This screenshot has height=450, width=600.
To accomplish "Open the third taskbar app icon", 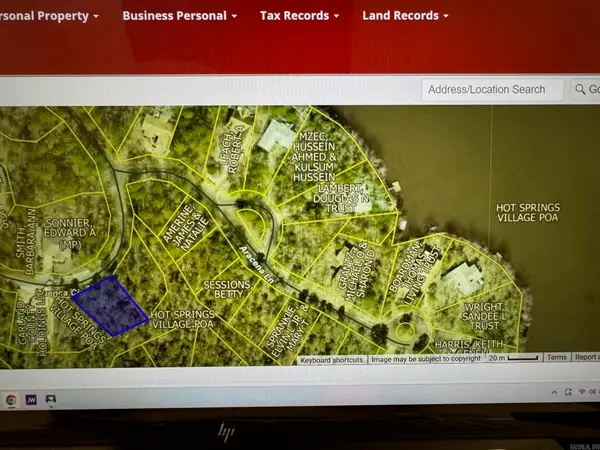I will [51, 399].
